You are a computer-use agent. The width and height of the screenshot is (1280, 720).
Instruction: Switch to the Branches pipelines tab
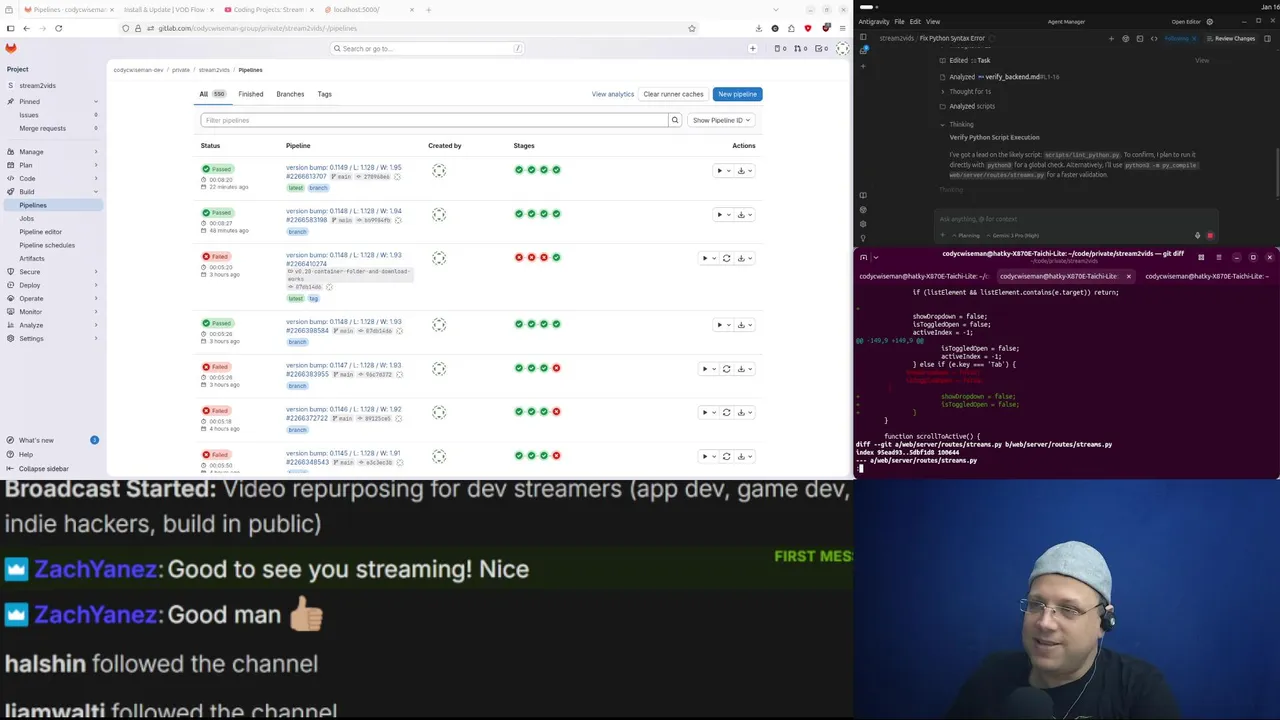[x=290, y=94]
